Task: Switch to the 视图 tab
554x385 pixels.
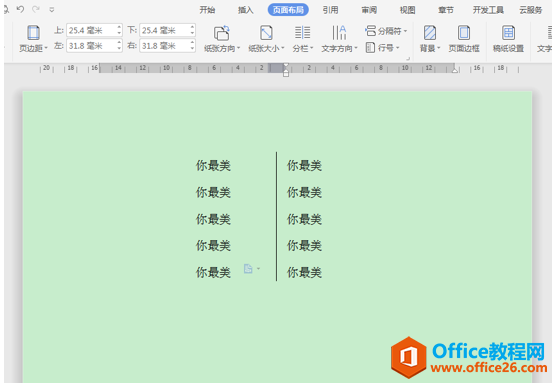Action: [407, 10]
